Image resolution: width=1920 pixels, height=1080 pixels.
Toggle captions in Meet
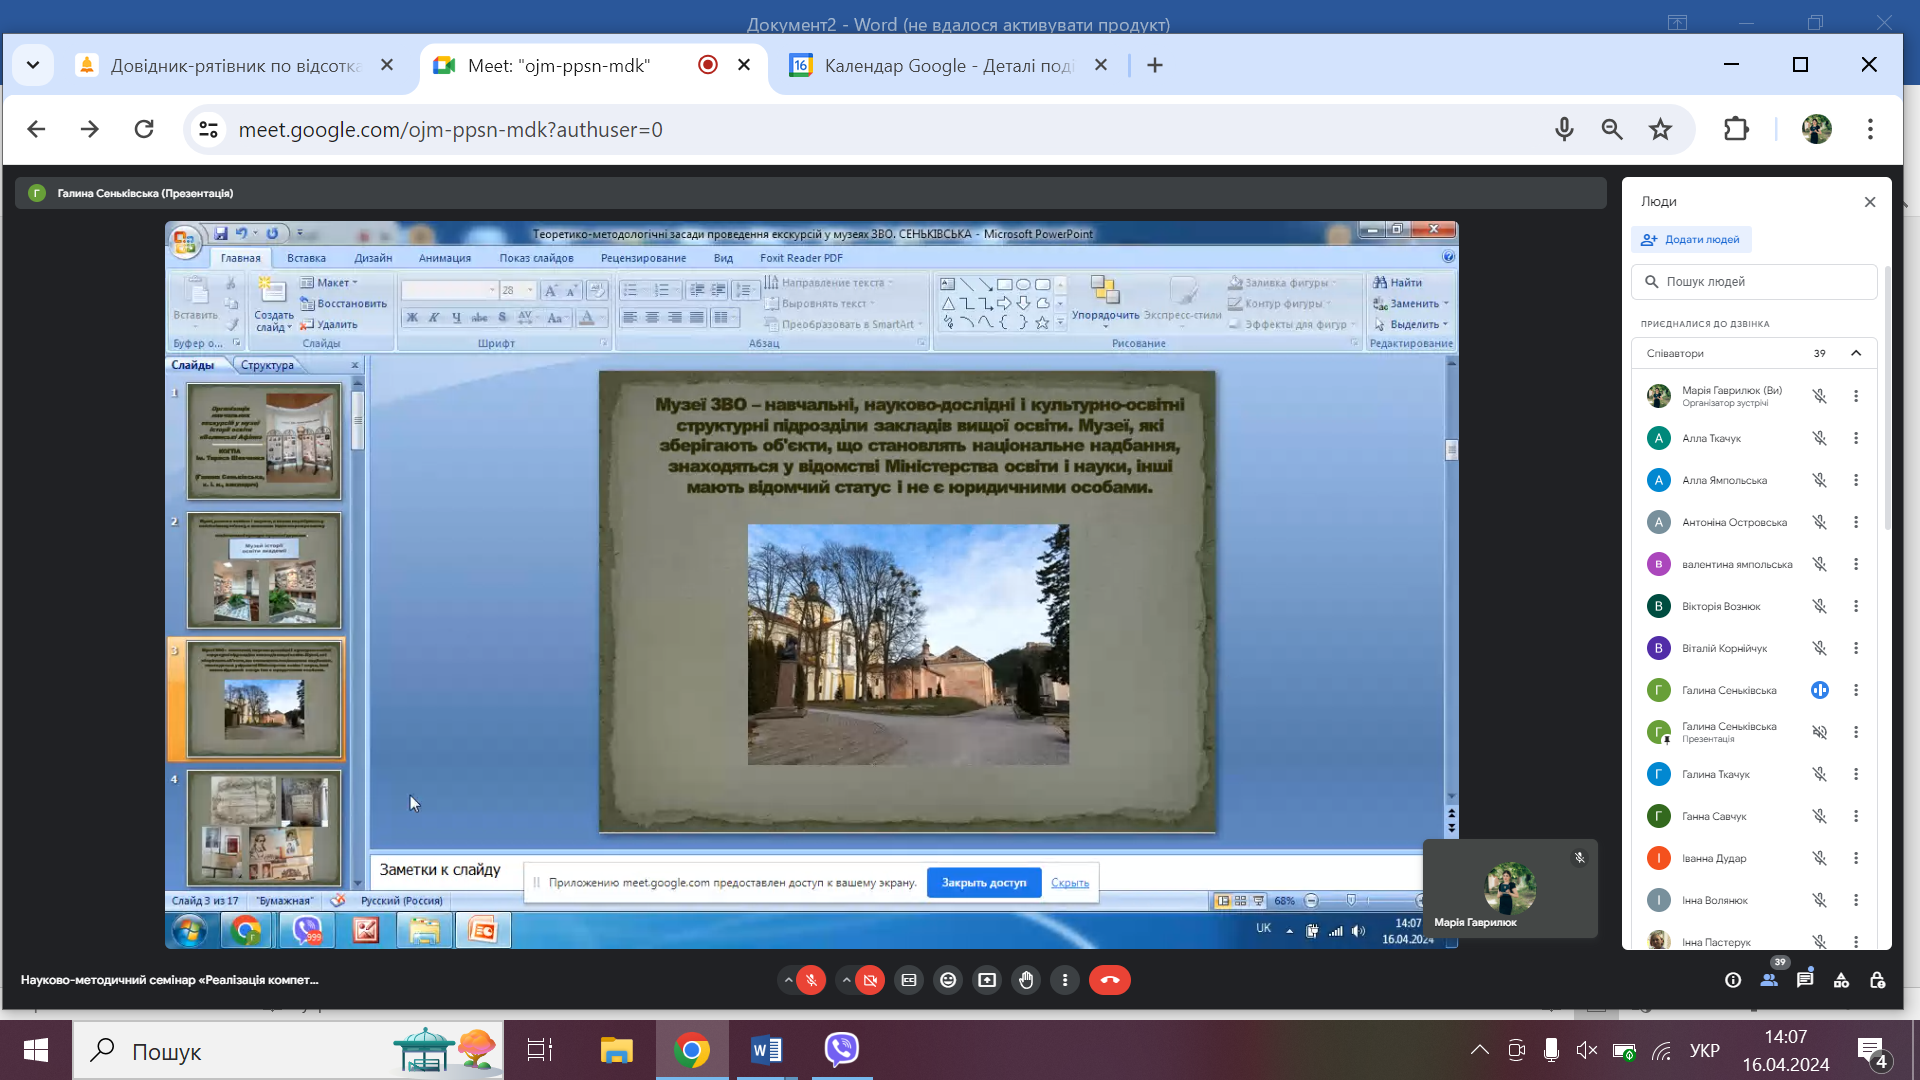909,980
